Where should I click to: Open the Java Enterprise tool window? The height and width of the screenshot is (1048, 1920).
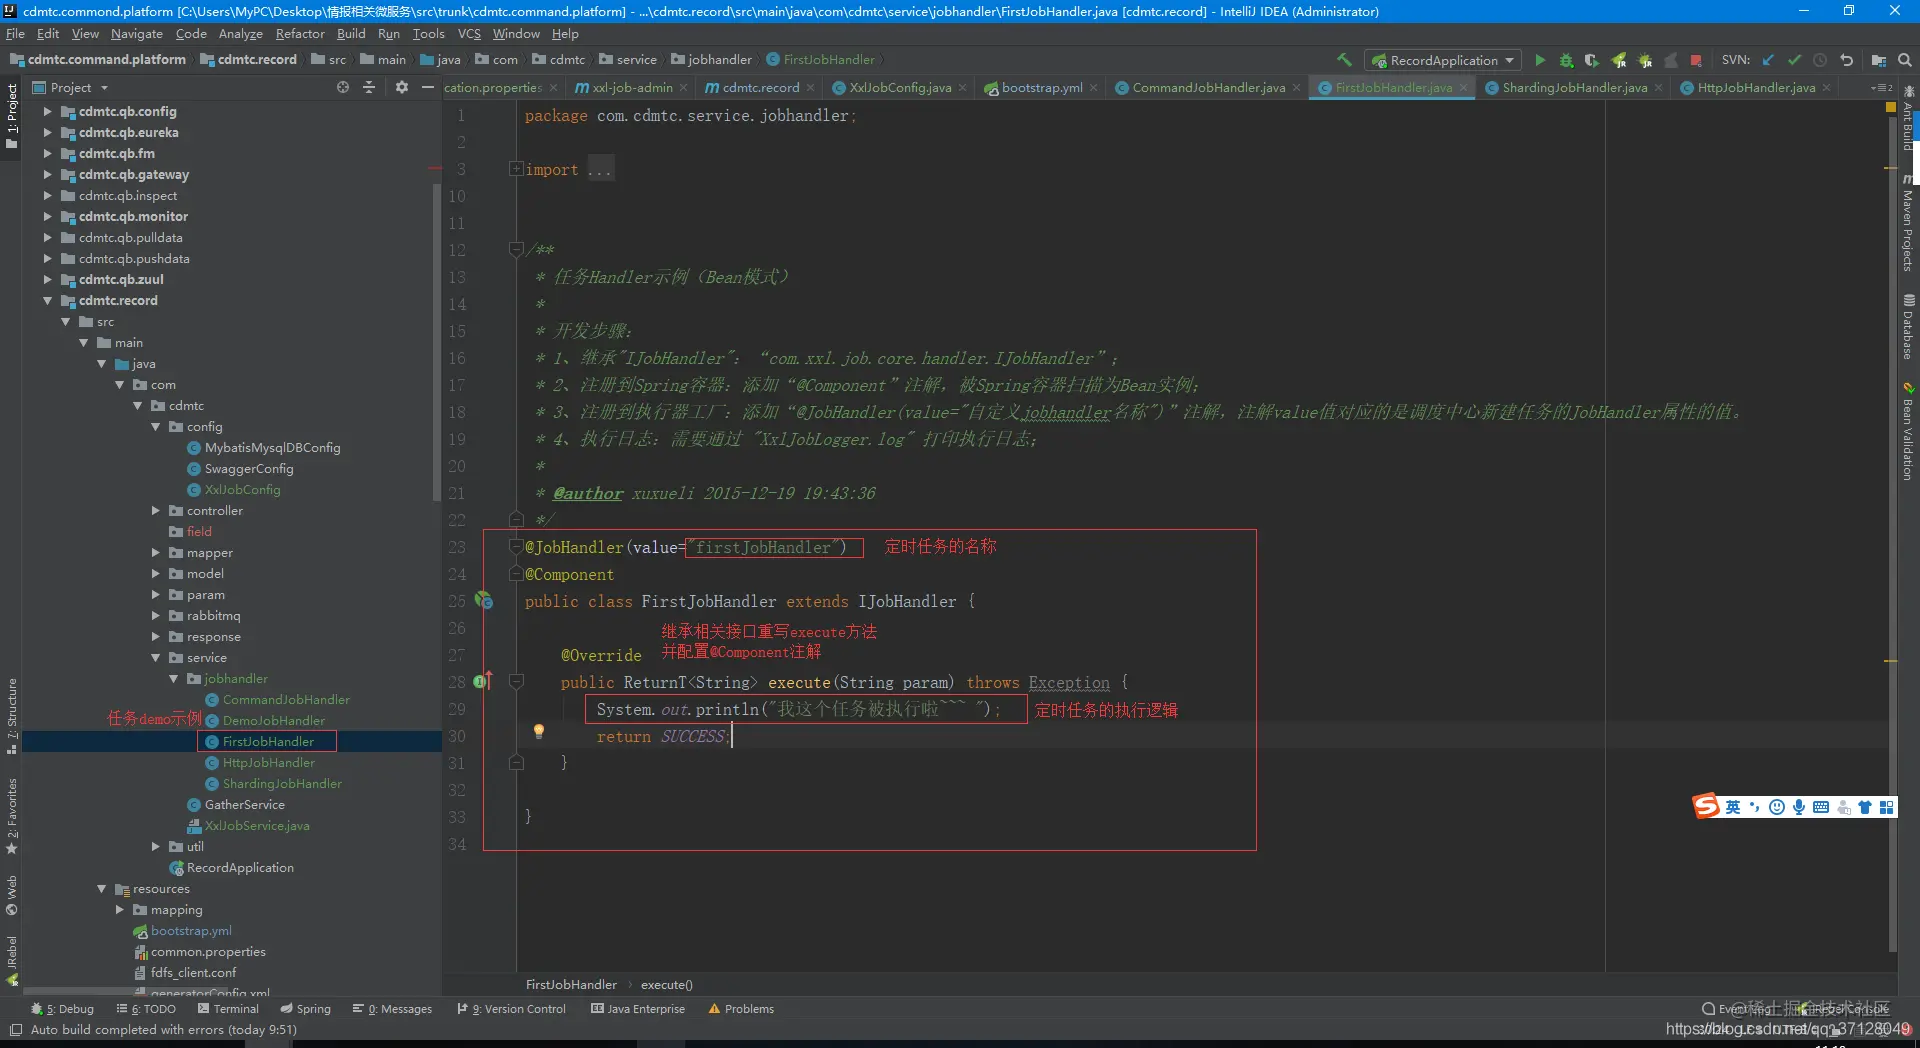638,1009
